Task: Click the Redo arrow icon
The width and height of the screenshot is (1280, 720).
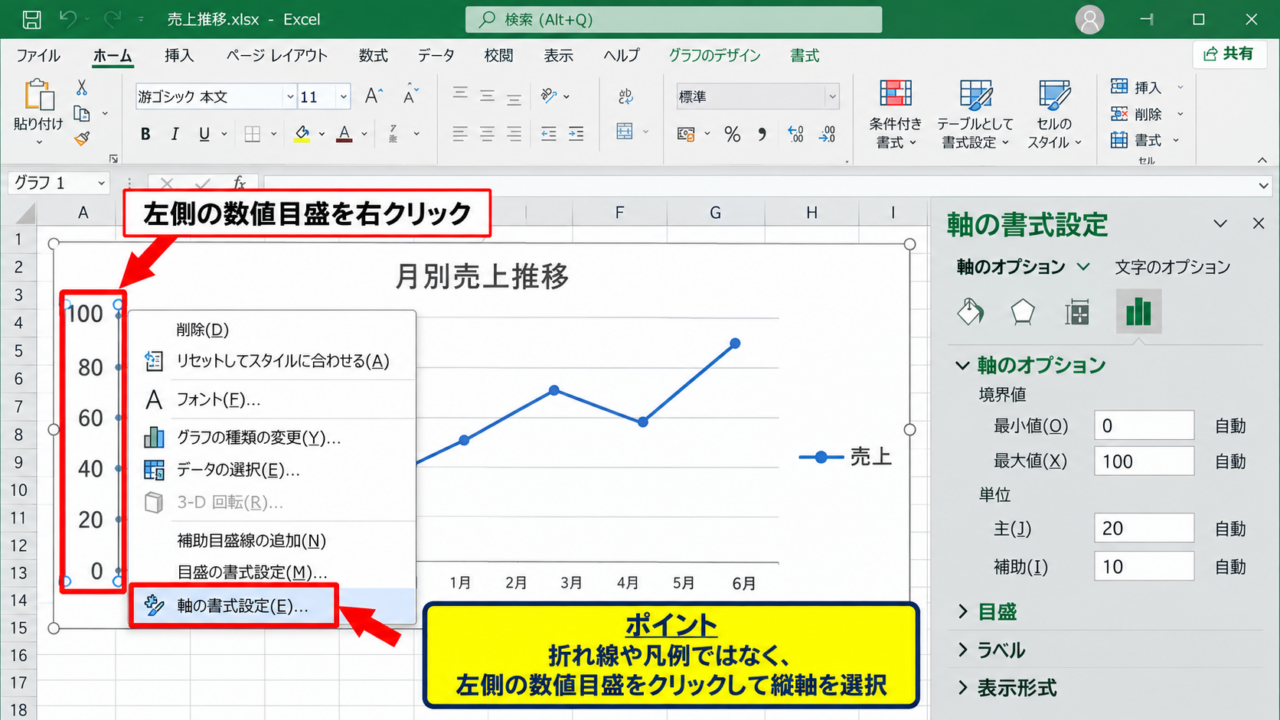Action: (113, 19)
